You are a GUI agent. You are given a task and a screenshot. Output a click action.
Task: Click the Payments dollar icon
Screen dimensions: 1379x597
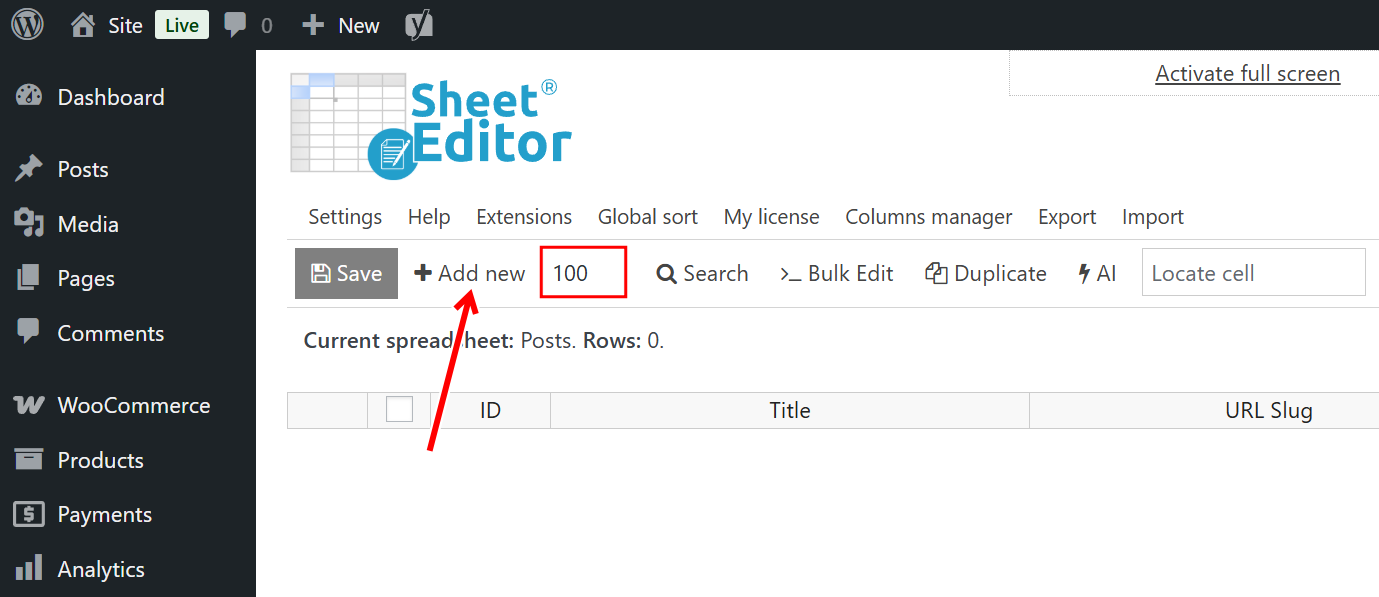click(x=29, y=514)
